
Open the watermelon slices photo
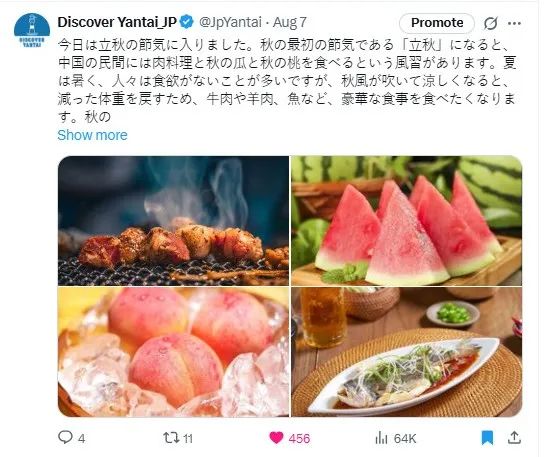[x=407, y=221]
